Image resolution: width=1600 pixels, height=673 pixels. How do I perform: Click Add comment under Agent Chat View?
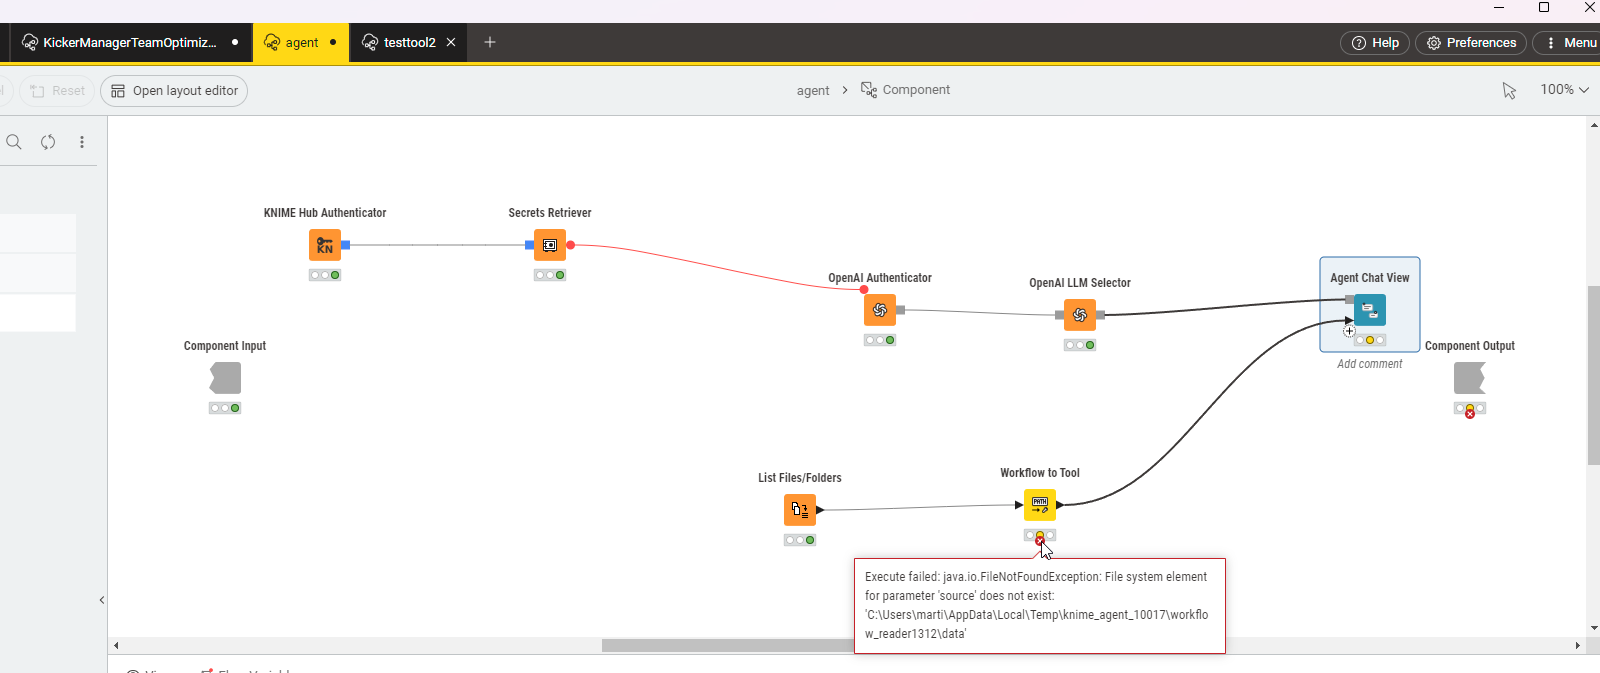point(1369,364)
